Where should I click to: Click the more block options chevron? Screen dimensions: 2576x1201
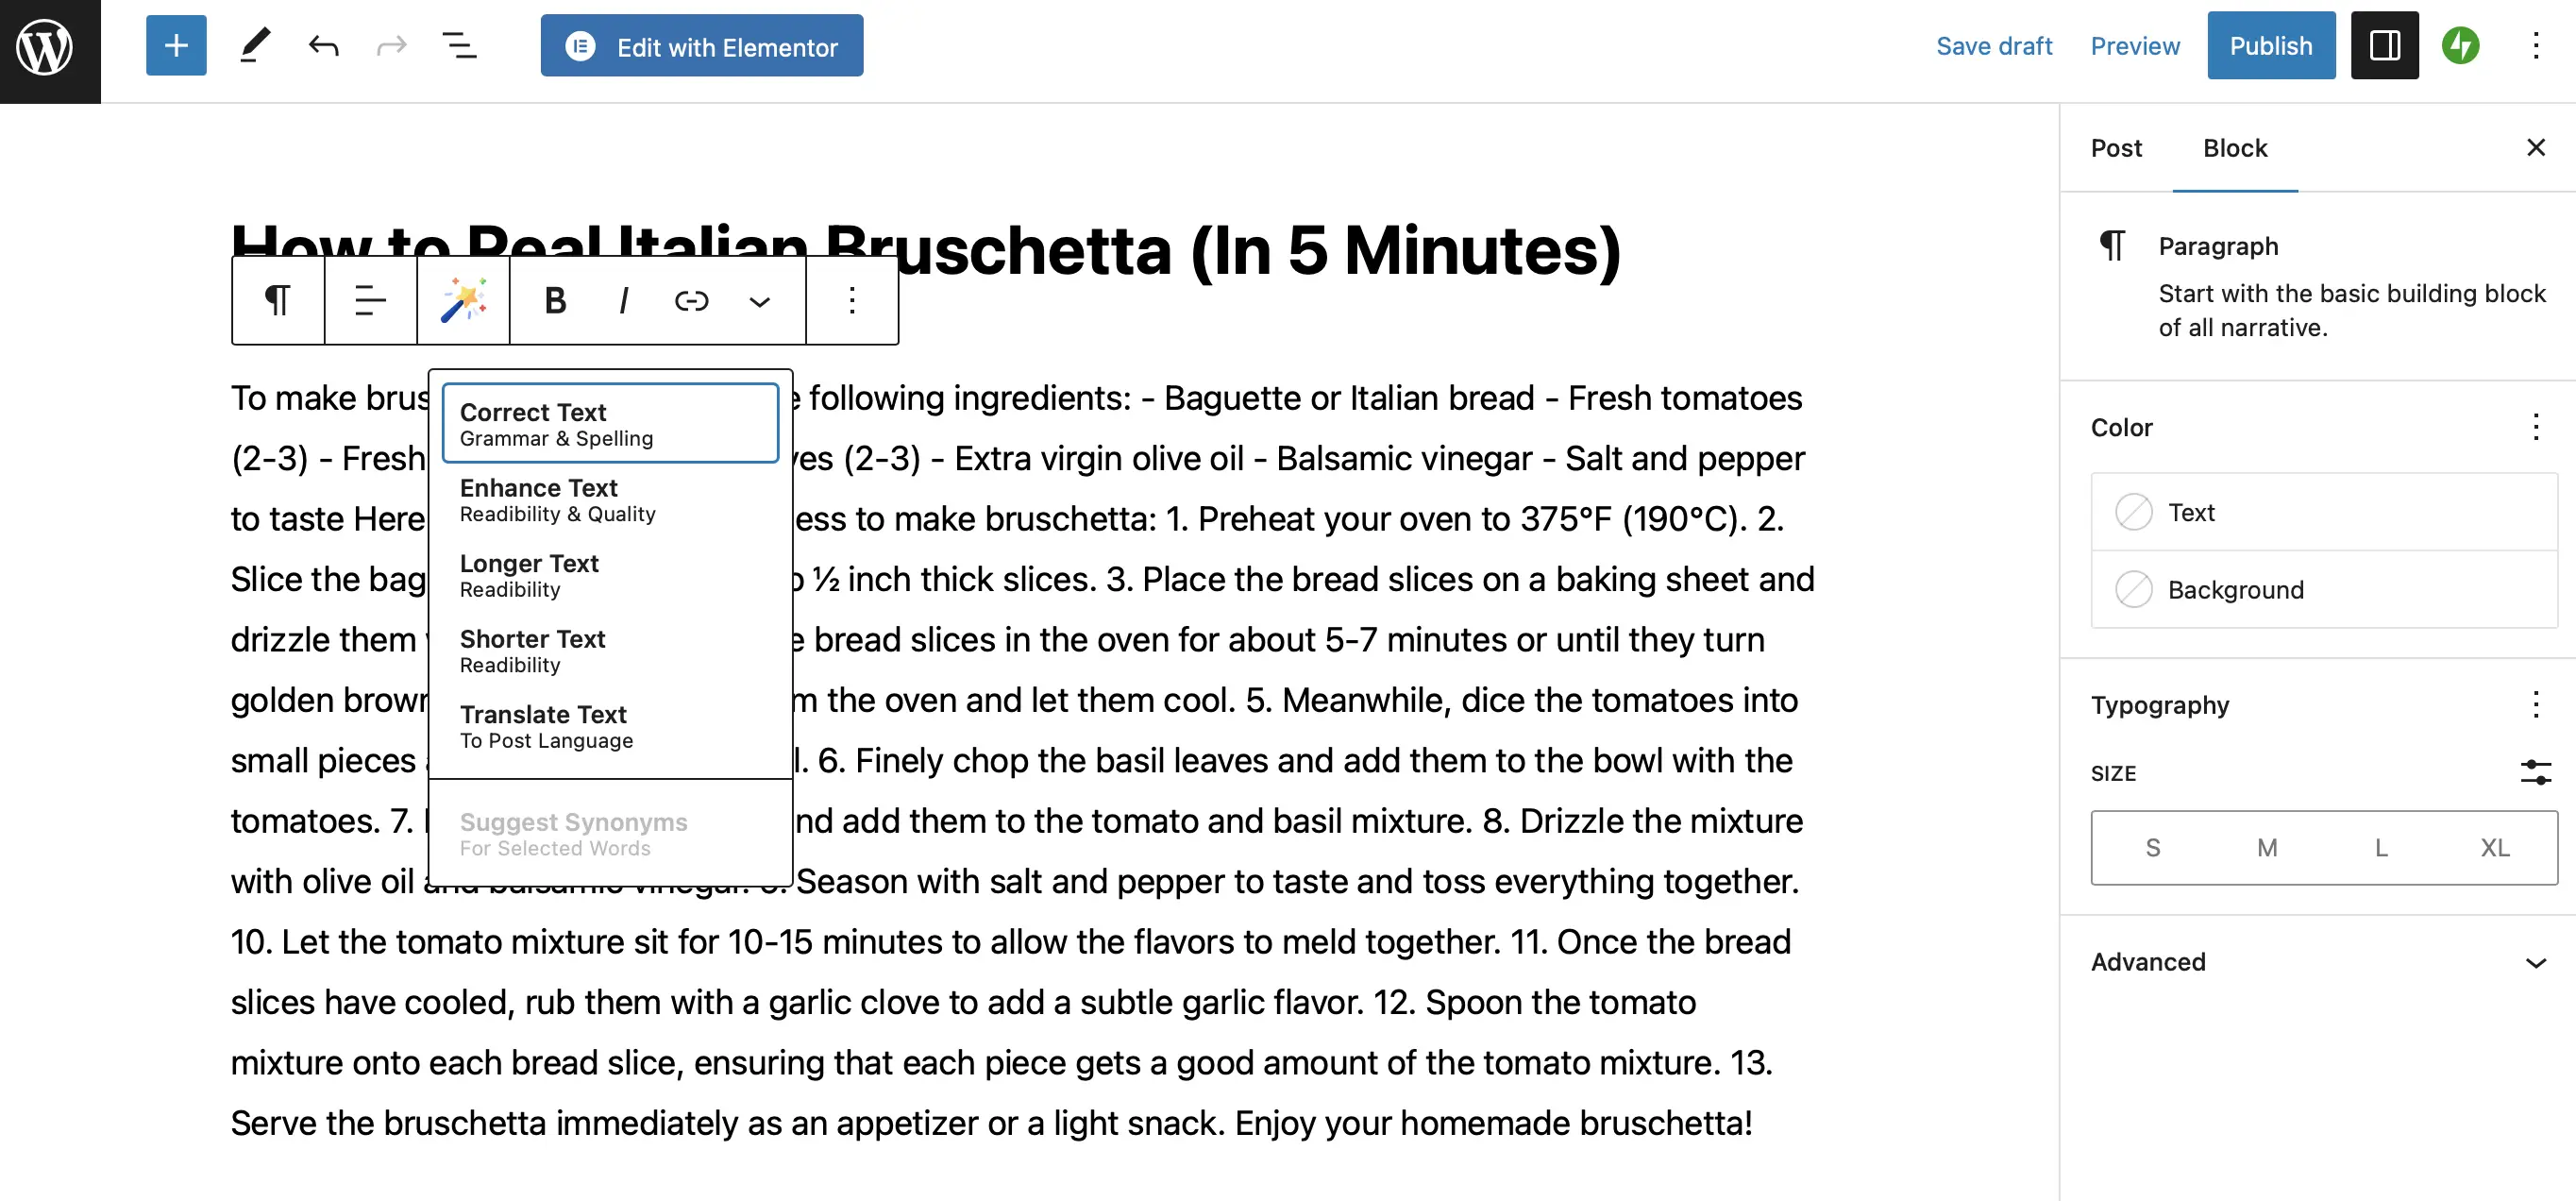(759, 300)
